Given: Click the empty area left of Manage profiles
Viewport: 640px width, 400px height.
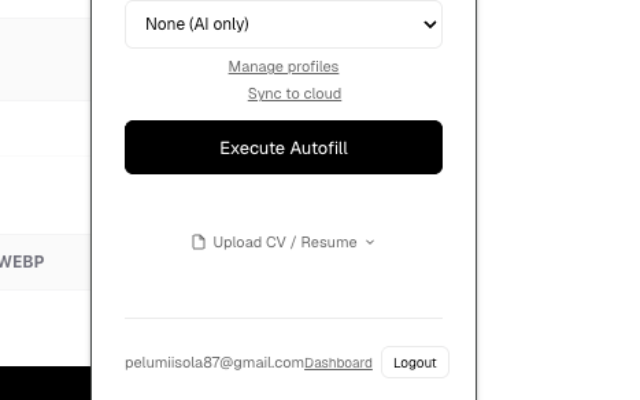Looking at the screenshot, I should (x=170, y=67).
